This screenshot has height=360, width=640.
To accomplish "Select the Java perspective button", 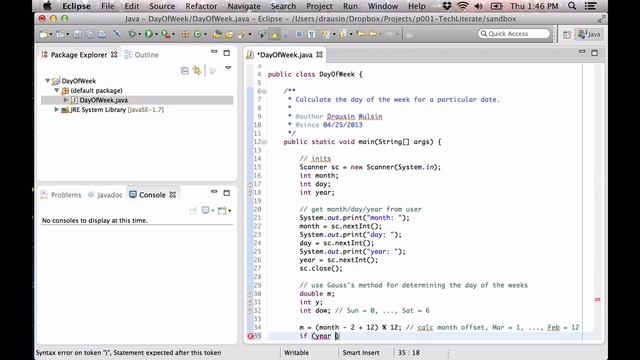I will (589, 34).
